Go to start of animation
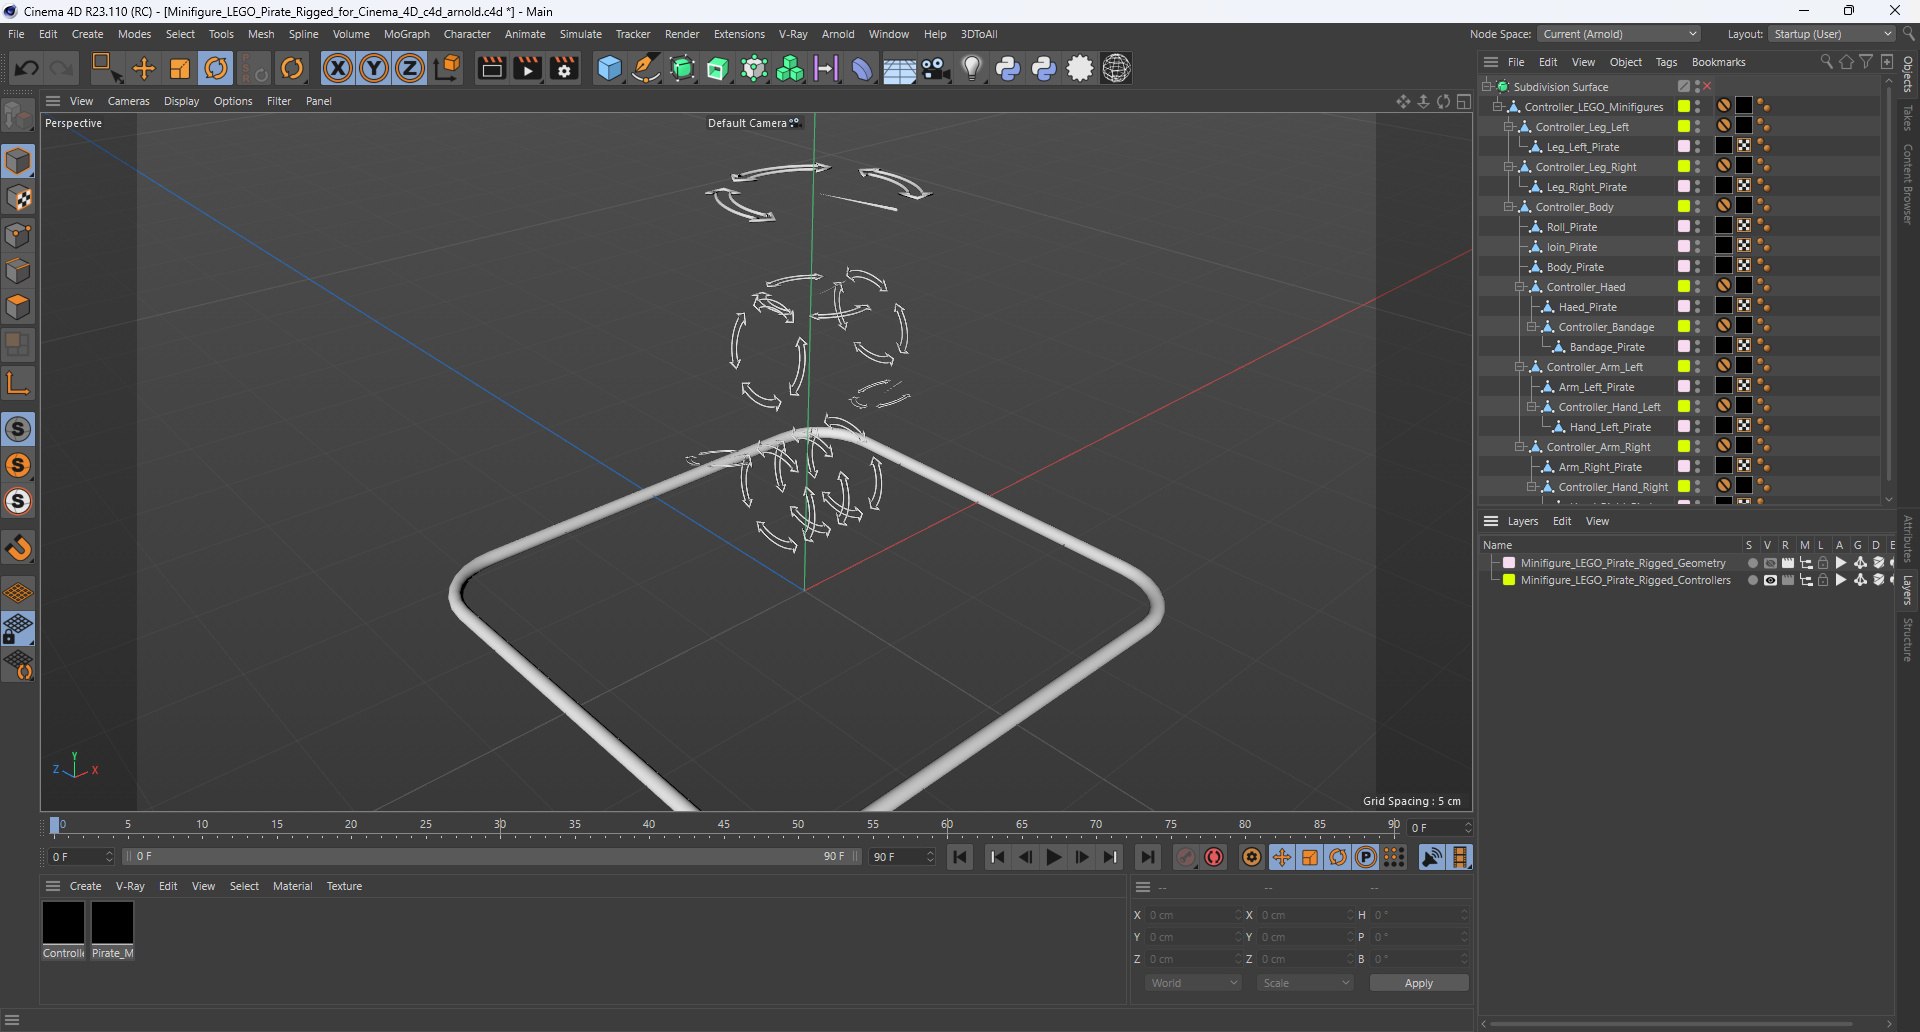Screen dimensions: 1920x1032 click(960, 857)
